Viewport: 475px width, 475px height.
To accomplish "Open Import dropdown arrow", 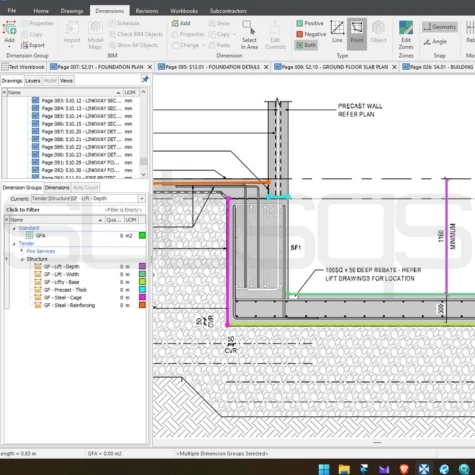I will 72,47.
